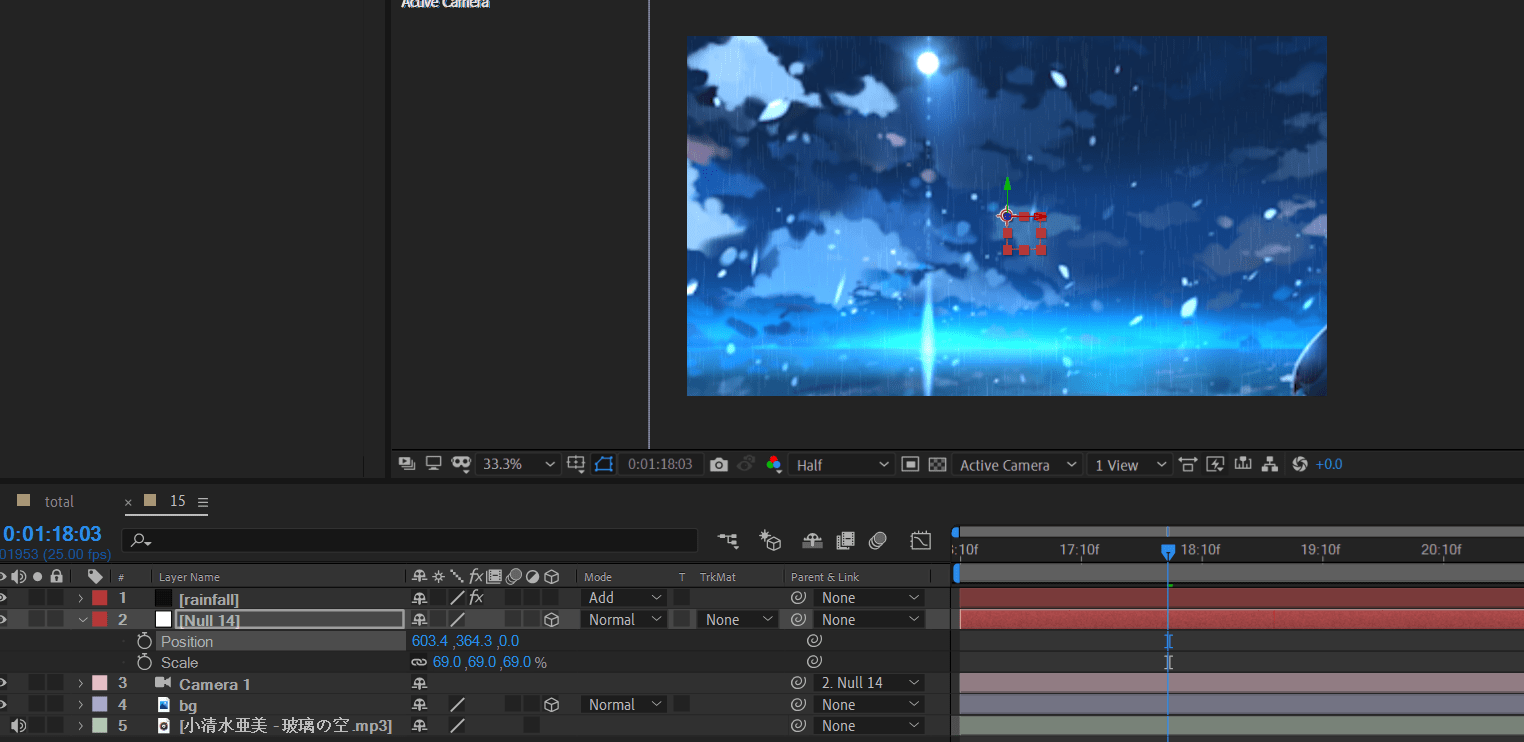
Task: Close the 15 composition tab
Action: pos(128,502)
